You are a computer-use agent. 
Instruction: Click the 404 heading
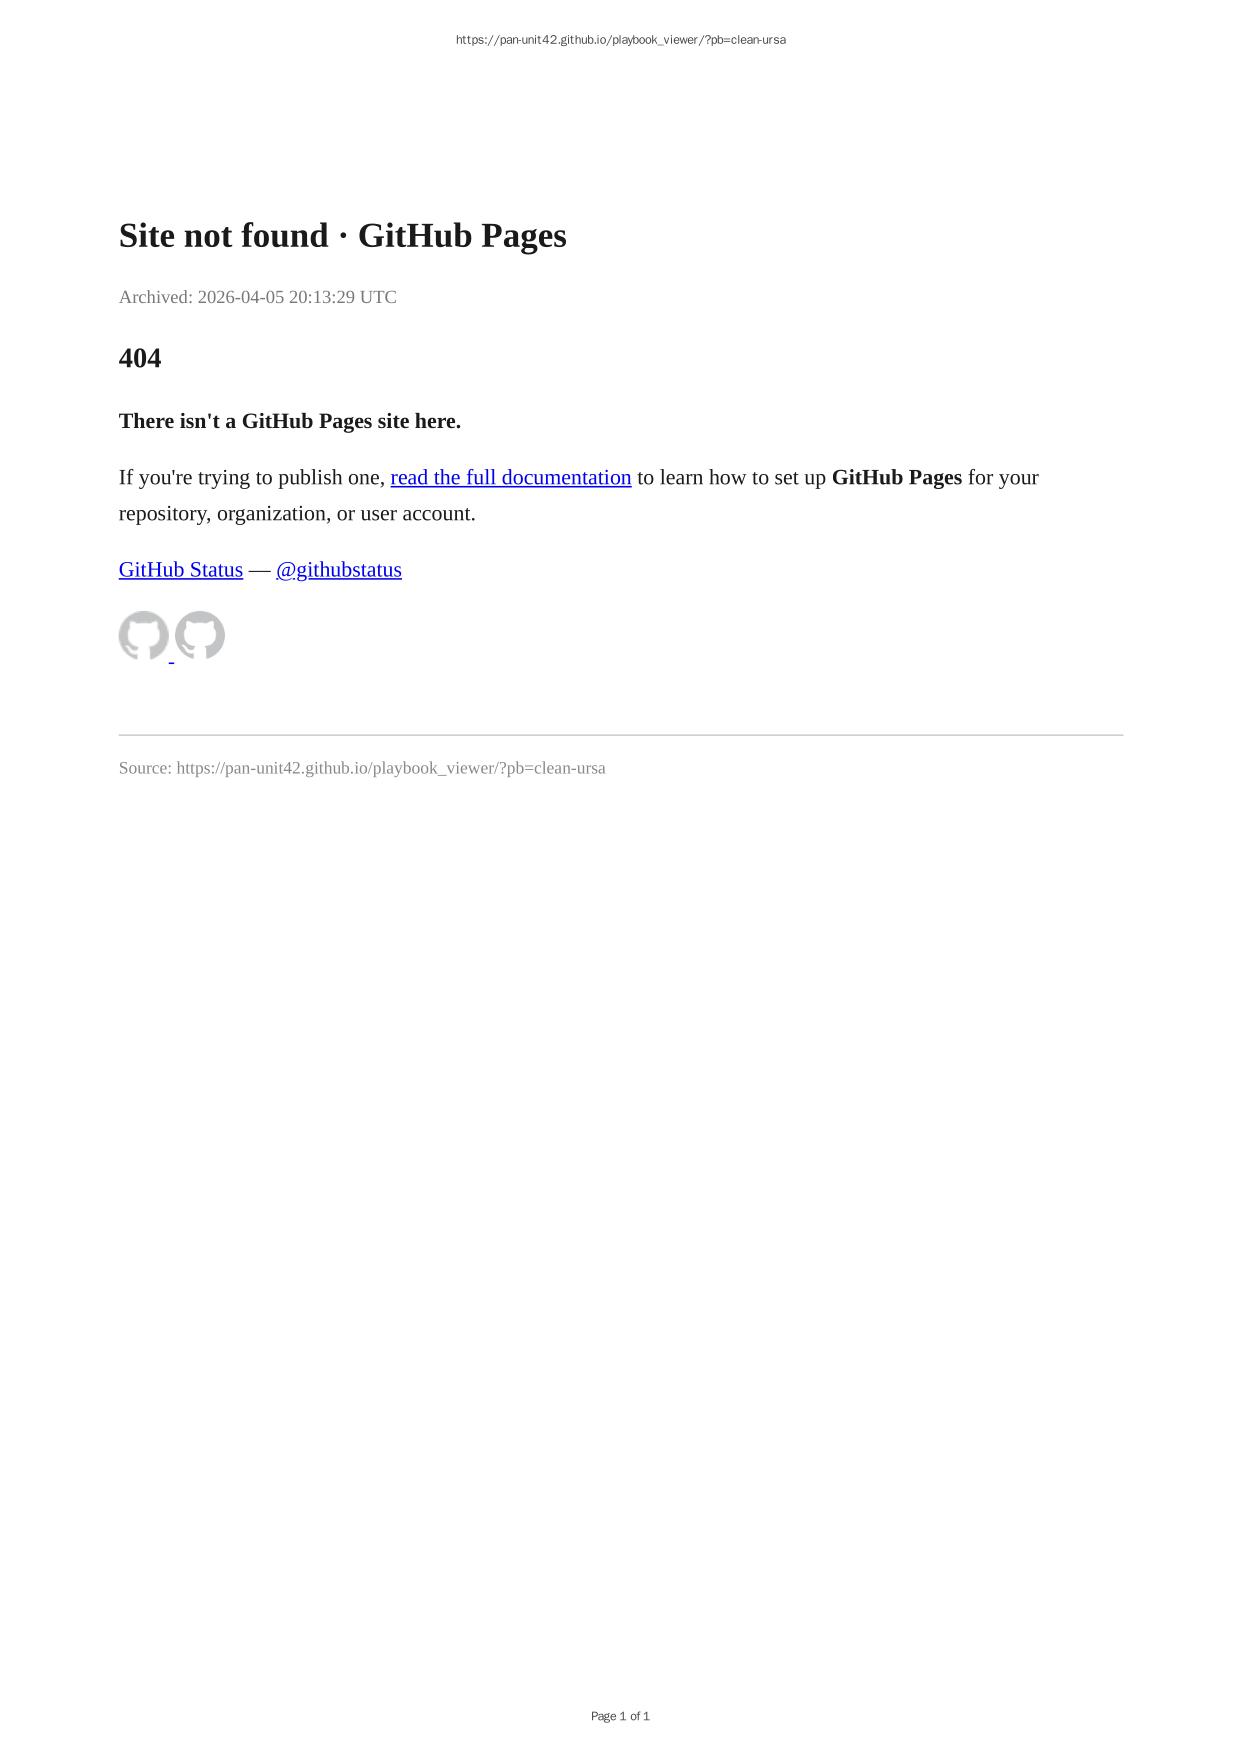click(140, 358)
